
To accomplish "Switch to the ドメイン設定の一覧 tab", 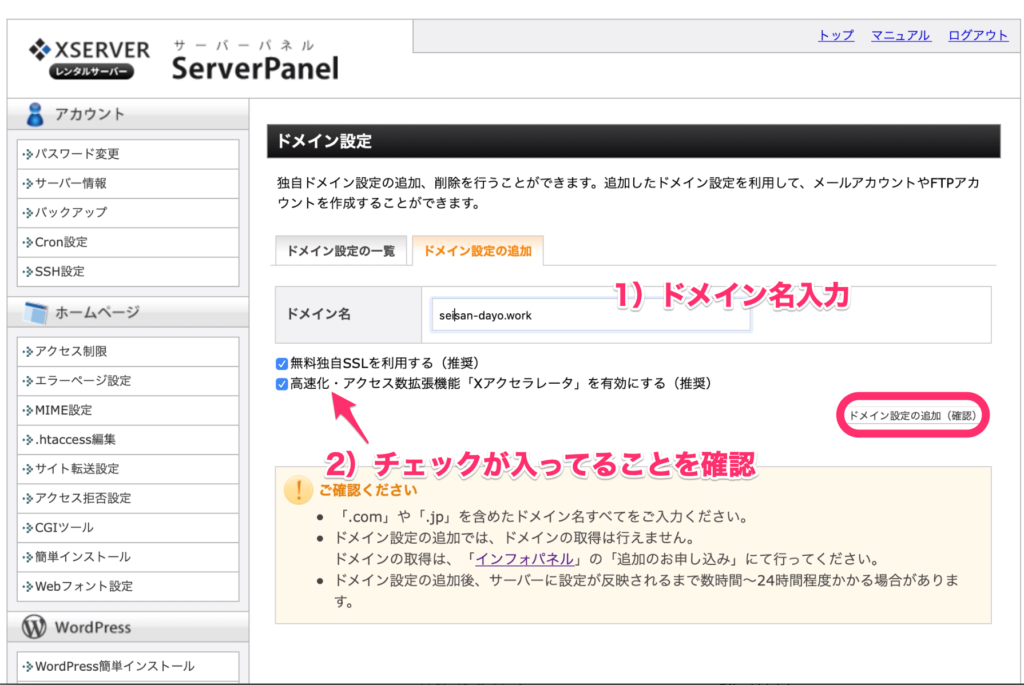I will coord(340,253).
